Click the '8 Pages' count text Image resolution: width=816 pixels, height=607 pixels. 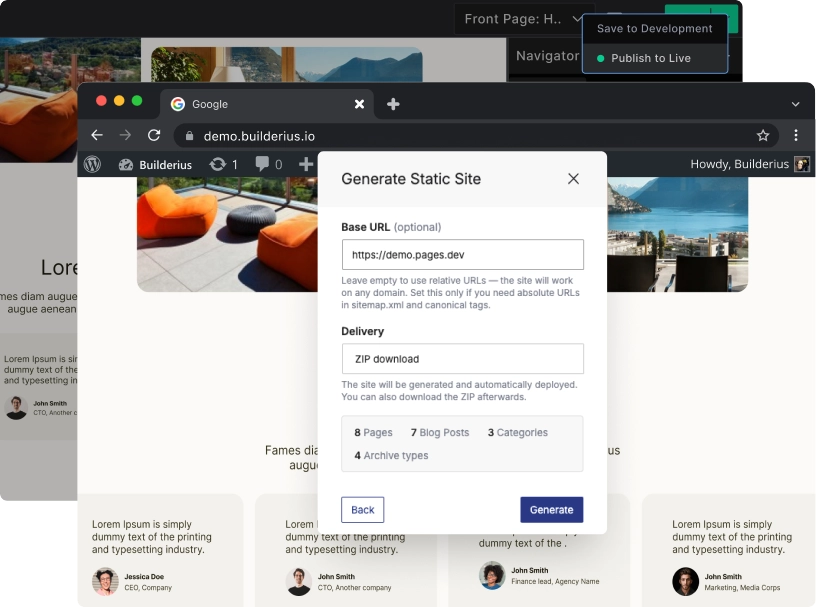(x=373, y=433)
